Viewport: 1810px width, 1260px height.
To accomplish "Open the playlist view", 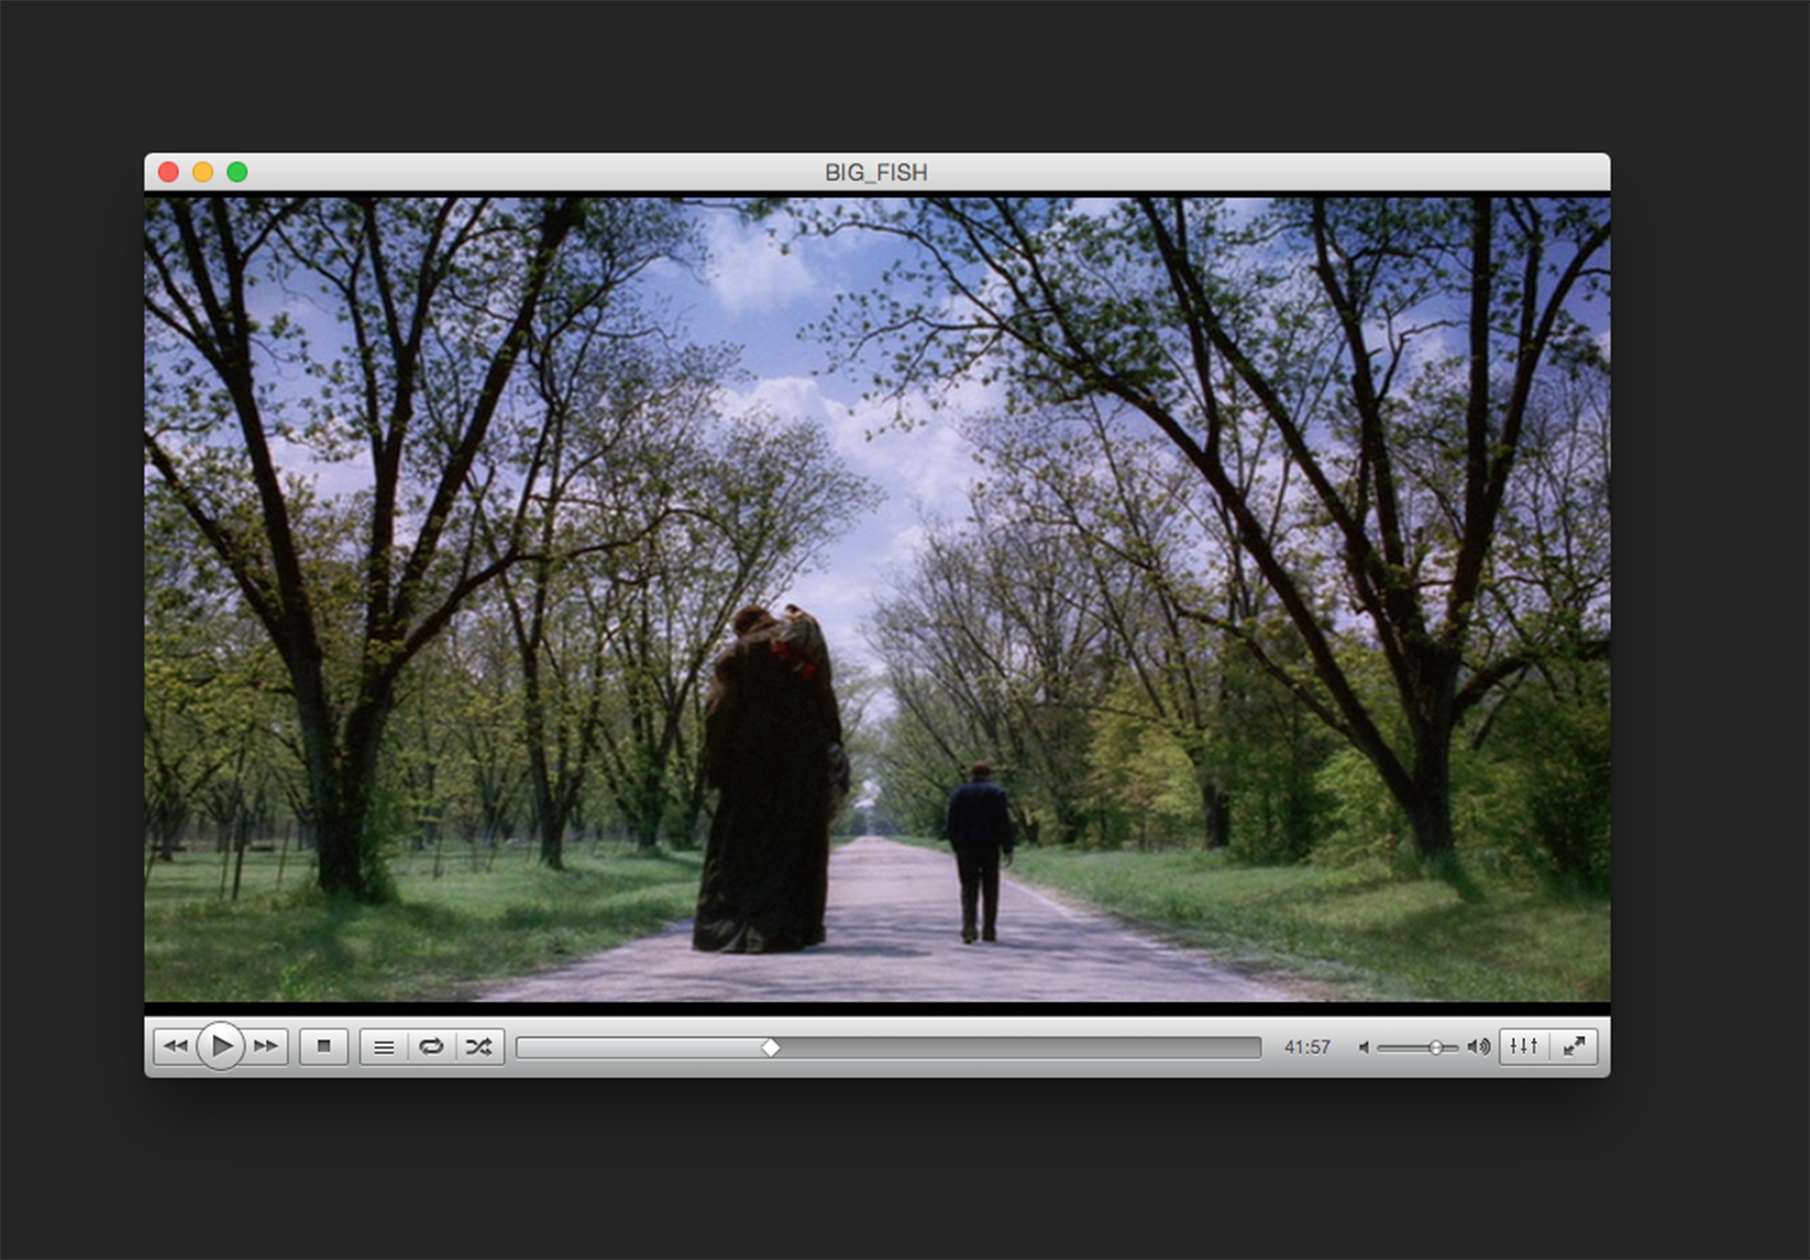I will click(x=384, y=1047).
